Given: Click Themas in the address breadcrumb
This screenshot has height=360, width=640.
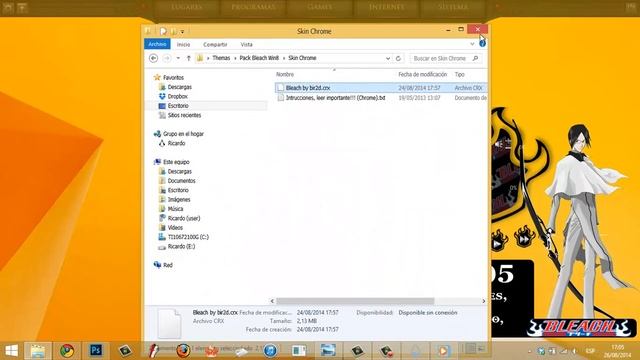Looking at the screenshot, I should pyautogui.click(x=221, y=58).
